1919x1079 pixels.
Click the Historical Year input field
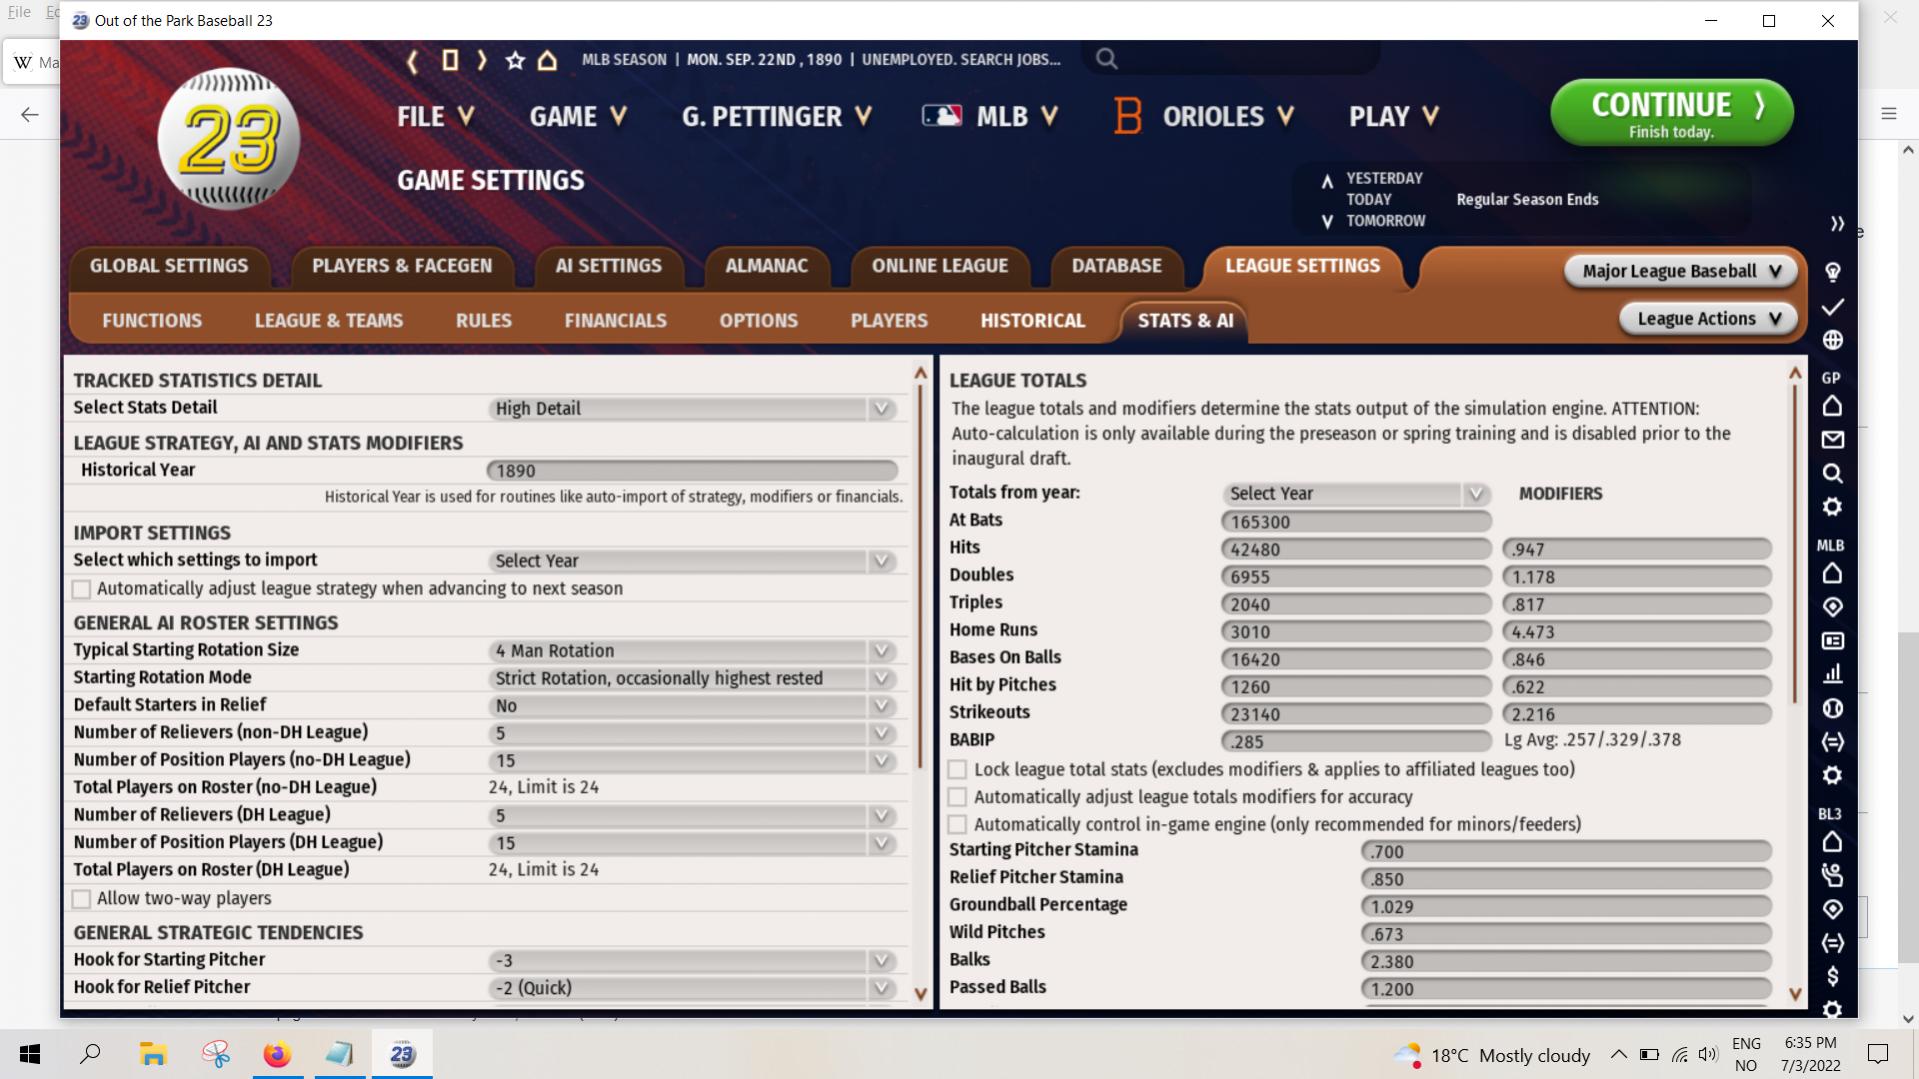(692, 471)
